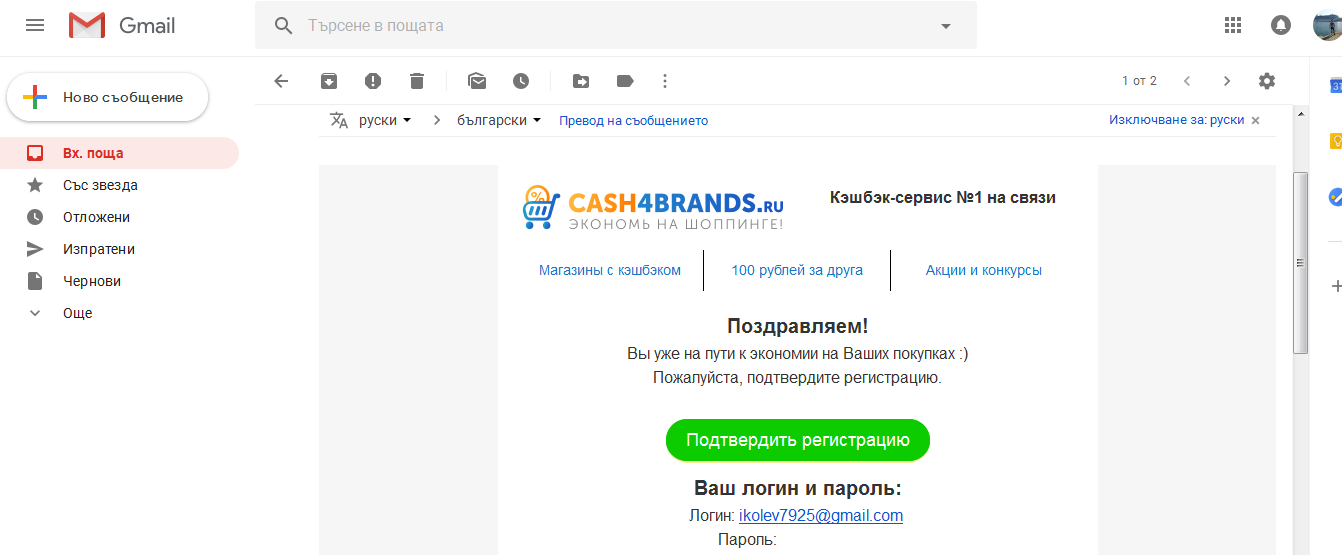Open Keep notes side panel icon
Viewport: 1342px width, 555px height.
pyautogui.click(x=1334, y=141)
